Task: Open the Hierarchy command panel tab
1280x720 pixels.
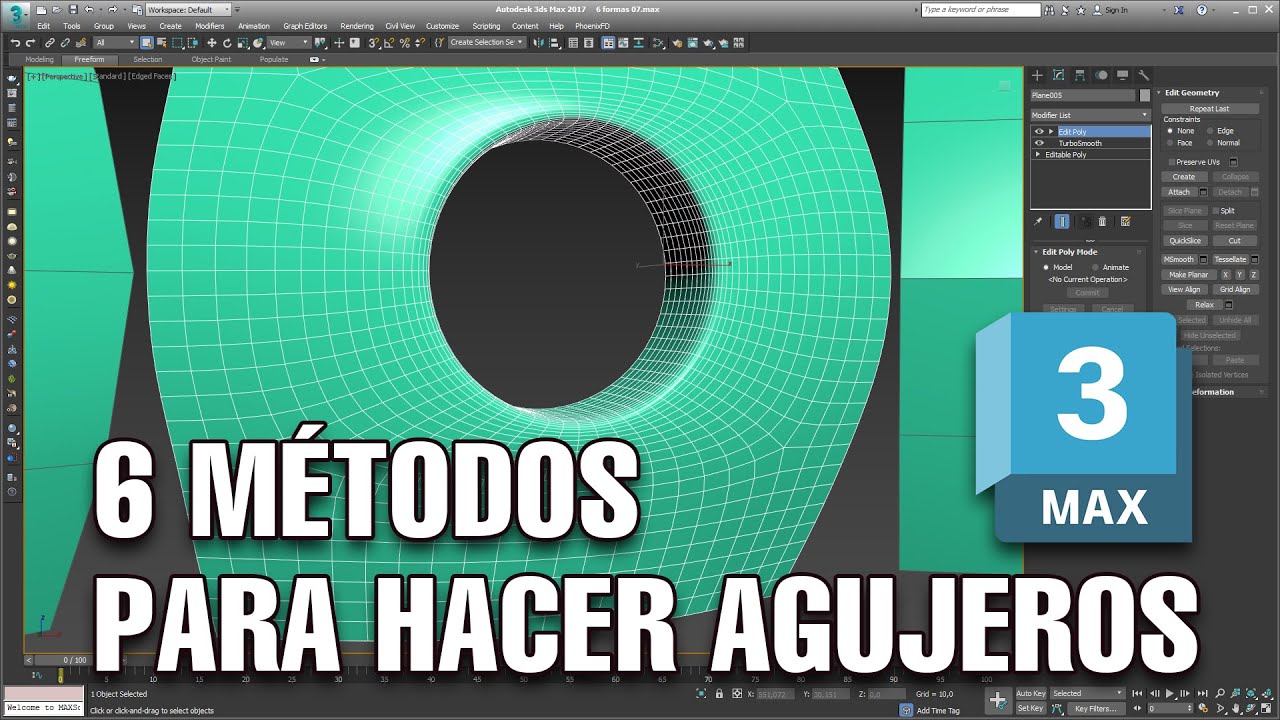Action: 1080,75
